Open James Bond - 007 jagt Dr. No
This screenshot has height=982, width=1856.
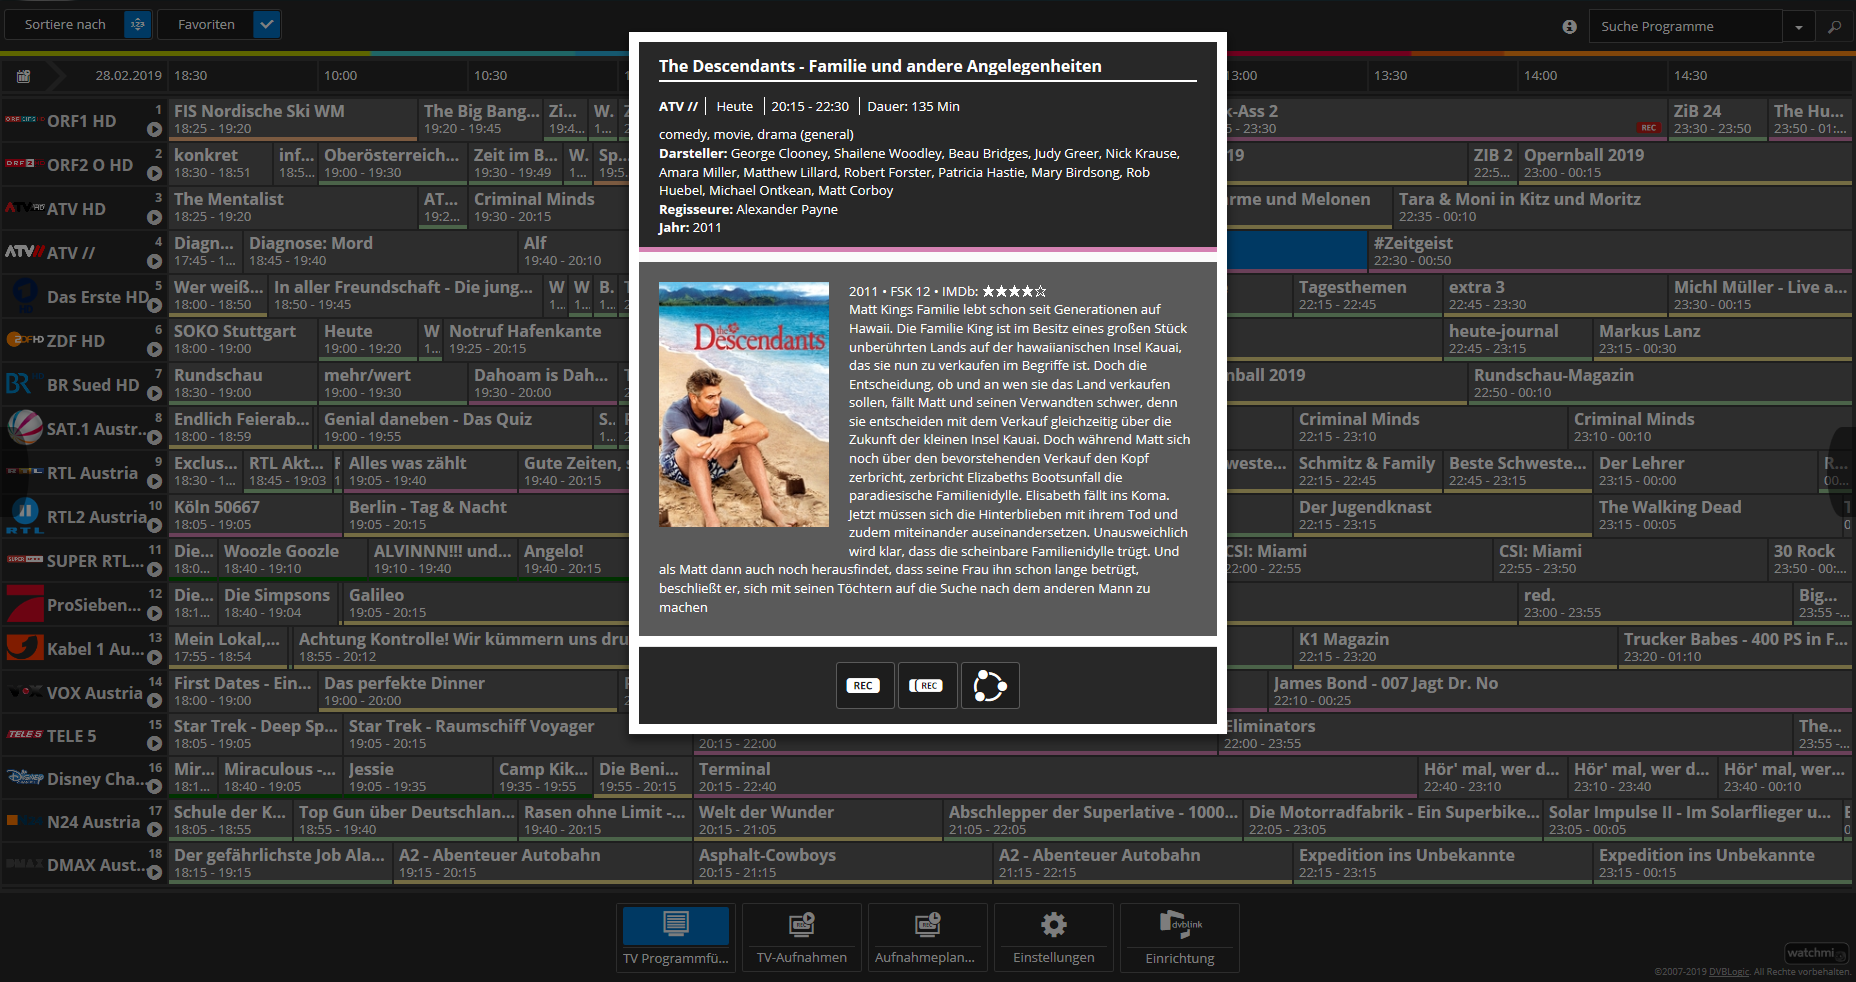point(1561,691)
